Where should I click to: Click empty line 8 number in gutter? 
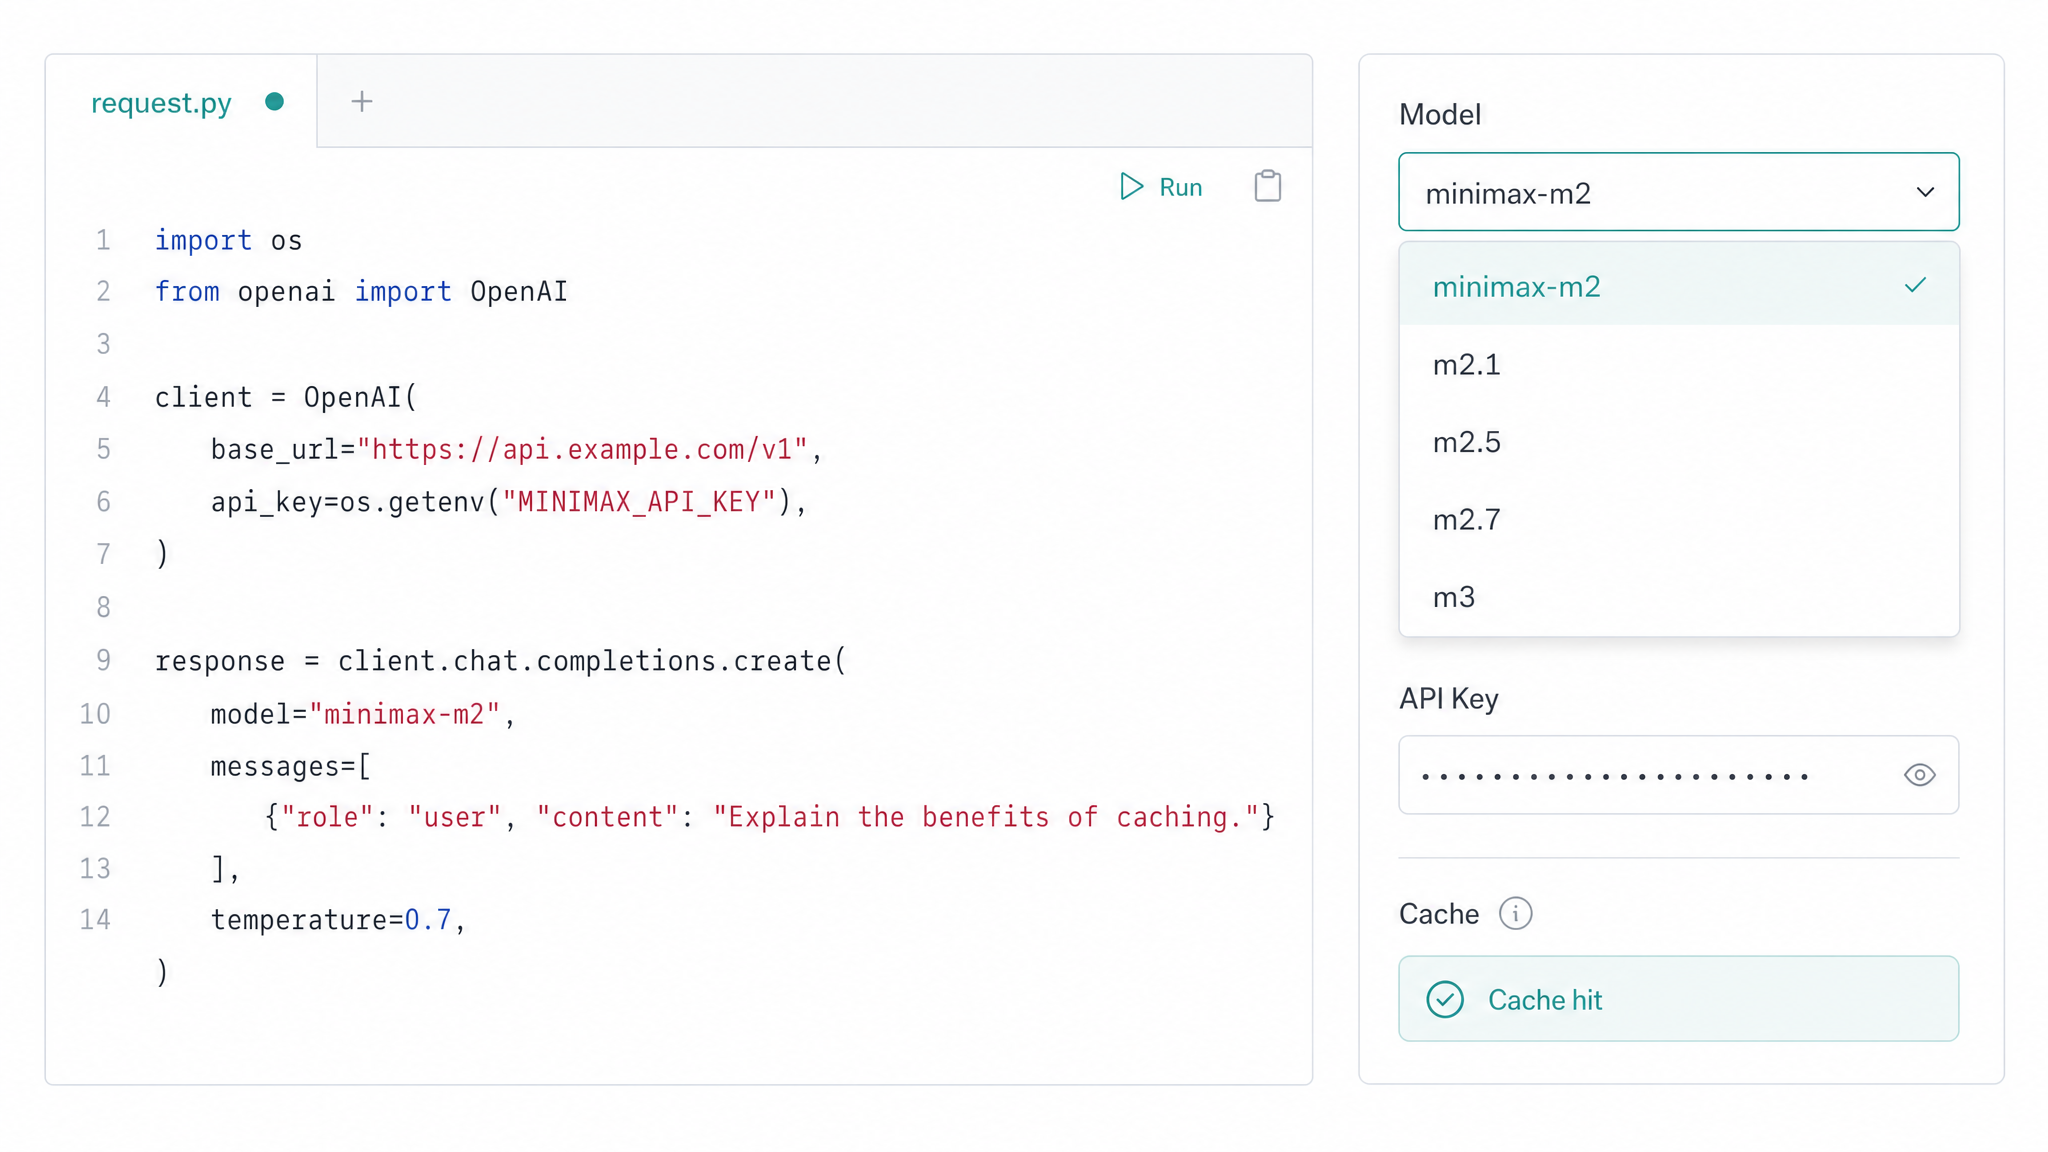103,607
